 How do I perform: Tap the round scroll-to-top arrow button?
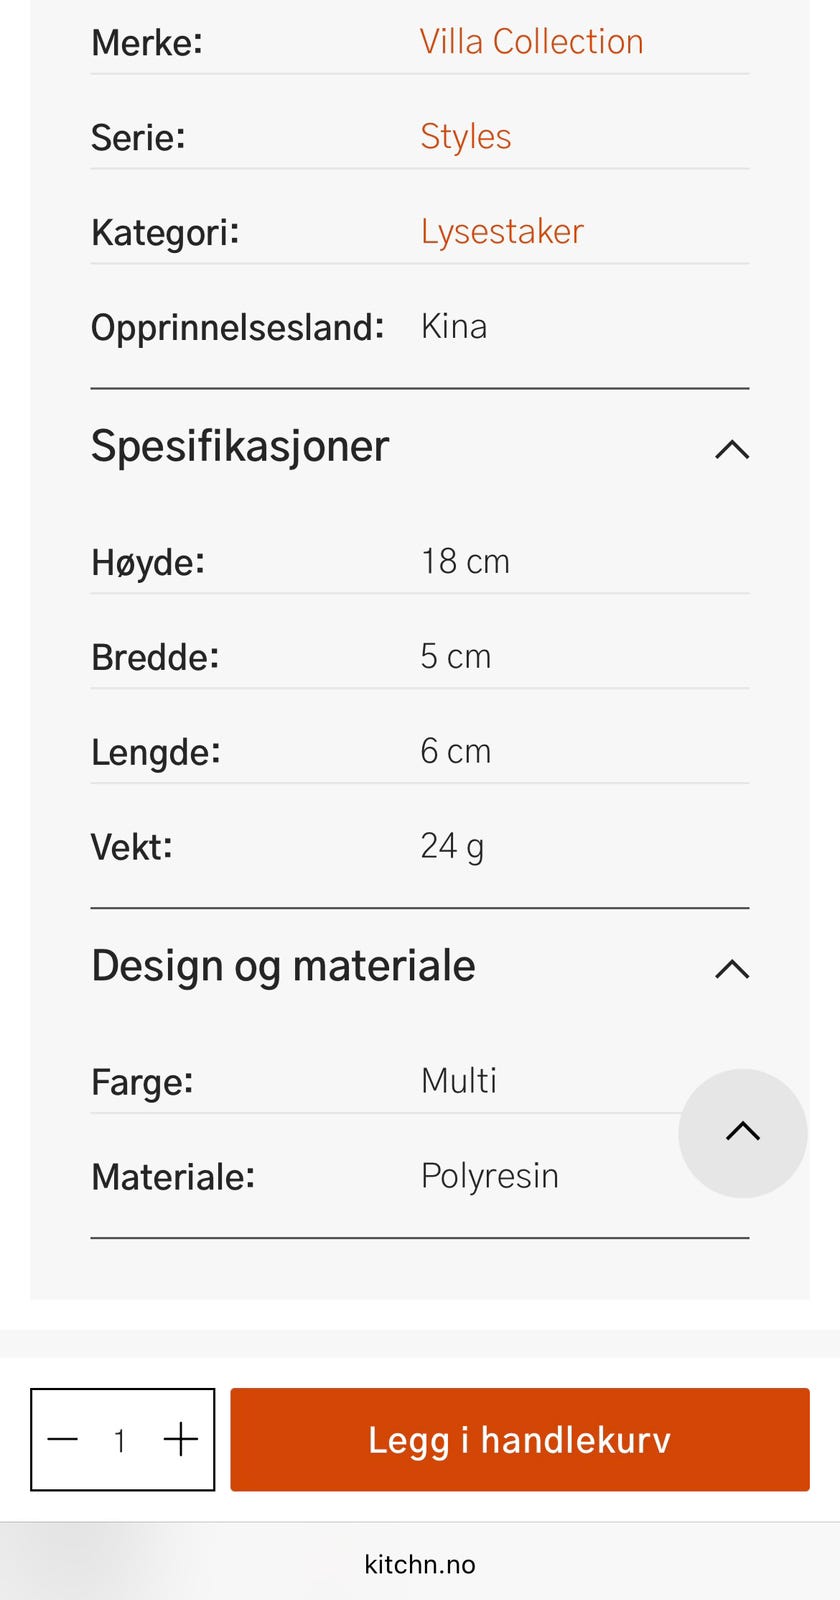(742, 1132)
